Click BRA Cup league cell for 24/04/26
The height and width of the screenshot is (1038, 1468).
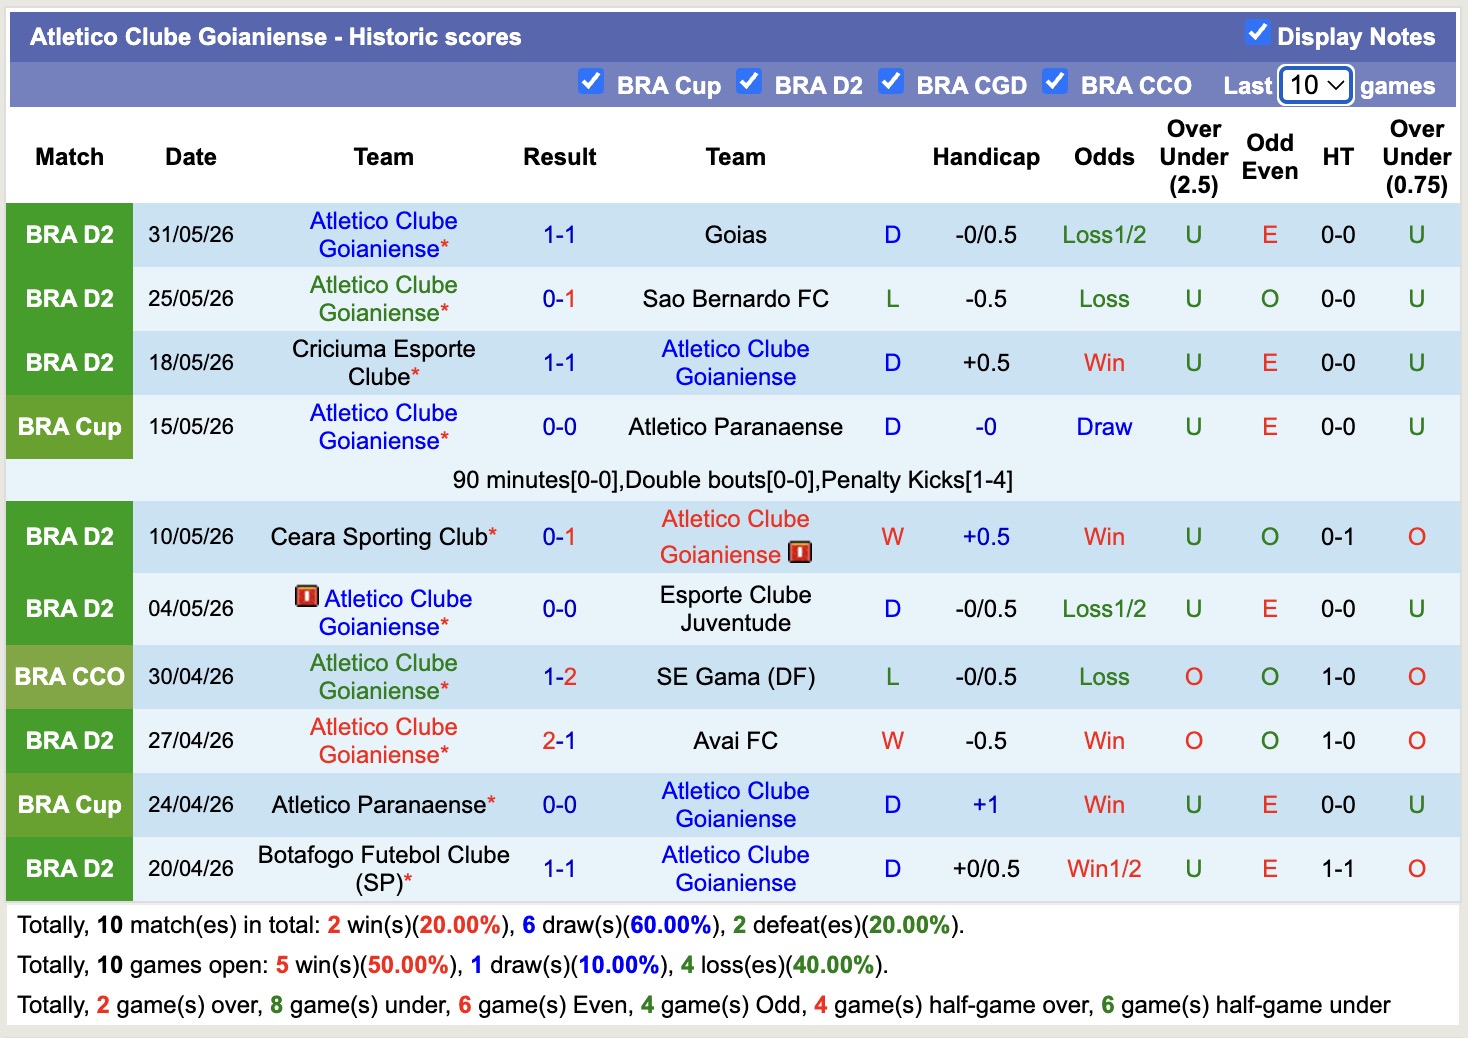69,805
